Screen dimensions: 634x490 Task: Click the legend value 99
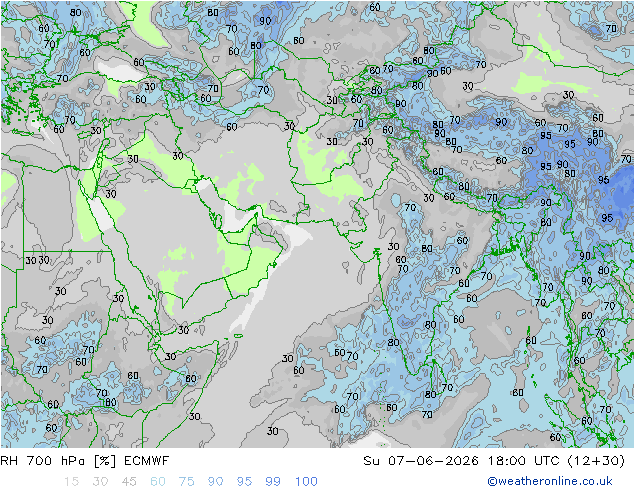click(x=273, y=481)
